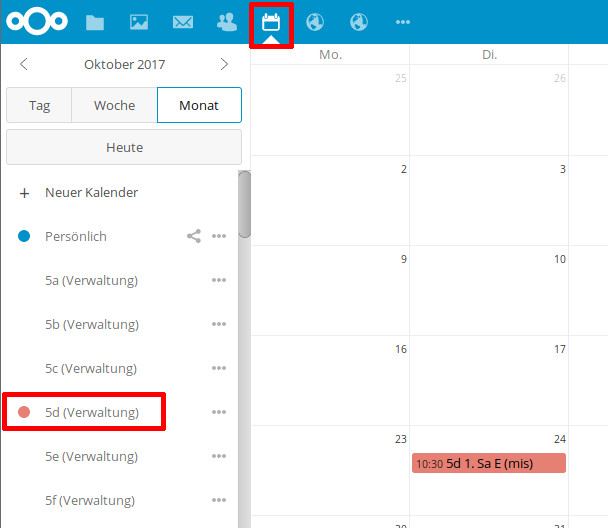The width and height of the screenshot is (608, 528).
Task: Go to previous month with left arrow
Action: click(24, 64)
